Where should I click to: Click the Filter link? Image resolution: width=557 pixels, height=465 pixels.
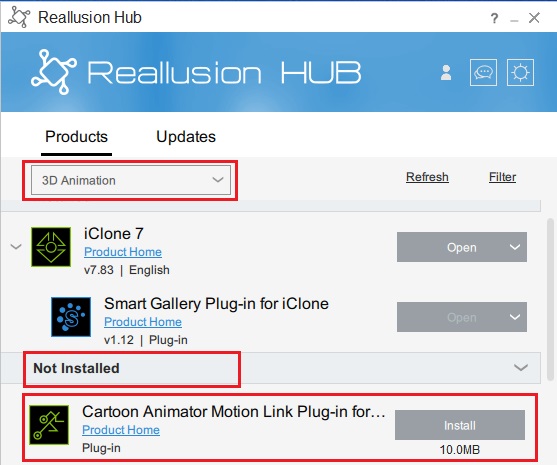click(x=502, y=177)
